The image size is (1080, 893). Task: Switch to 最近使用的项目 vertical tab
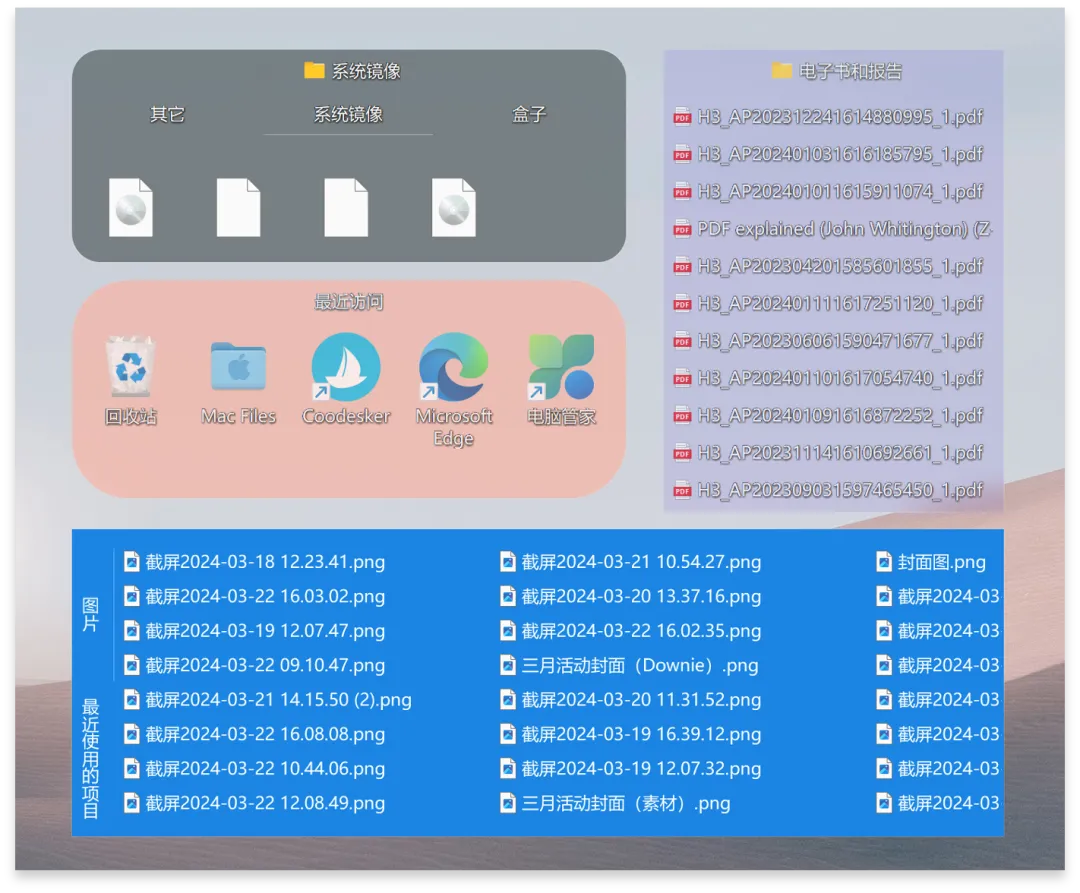(91, 758)
